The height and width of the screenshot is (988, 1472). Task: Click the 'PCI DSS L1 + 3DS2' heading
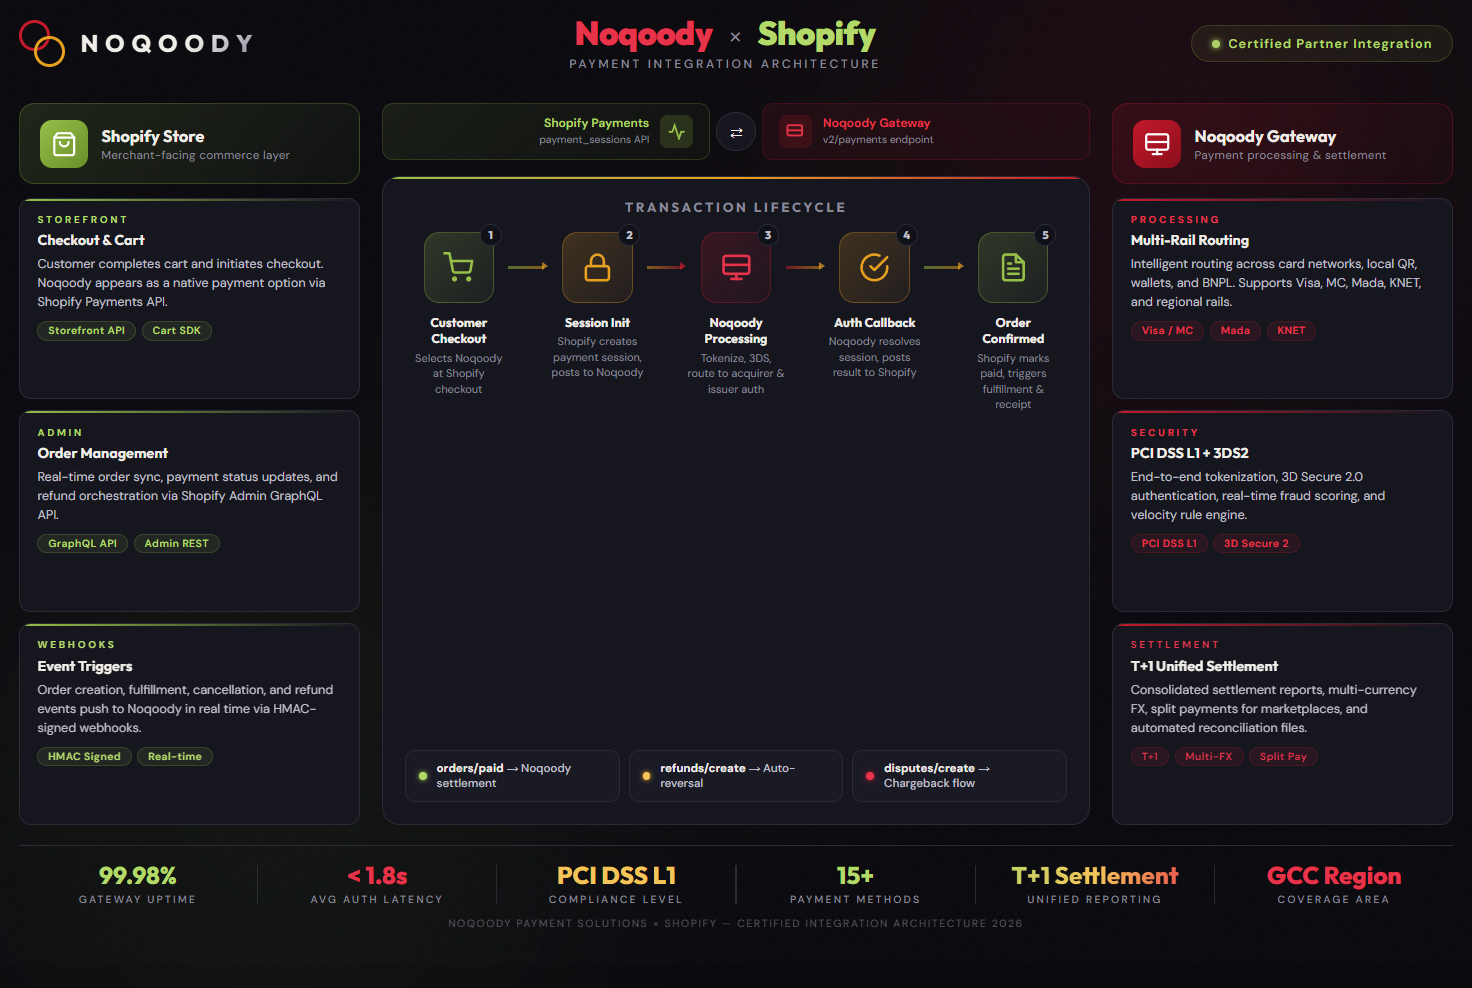coord(1190,453)
